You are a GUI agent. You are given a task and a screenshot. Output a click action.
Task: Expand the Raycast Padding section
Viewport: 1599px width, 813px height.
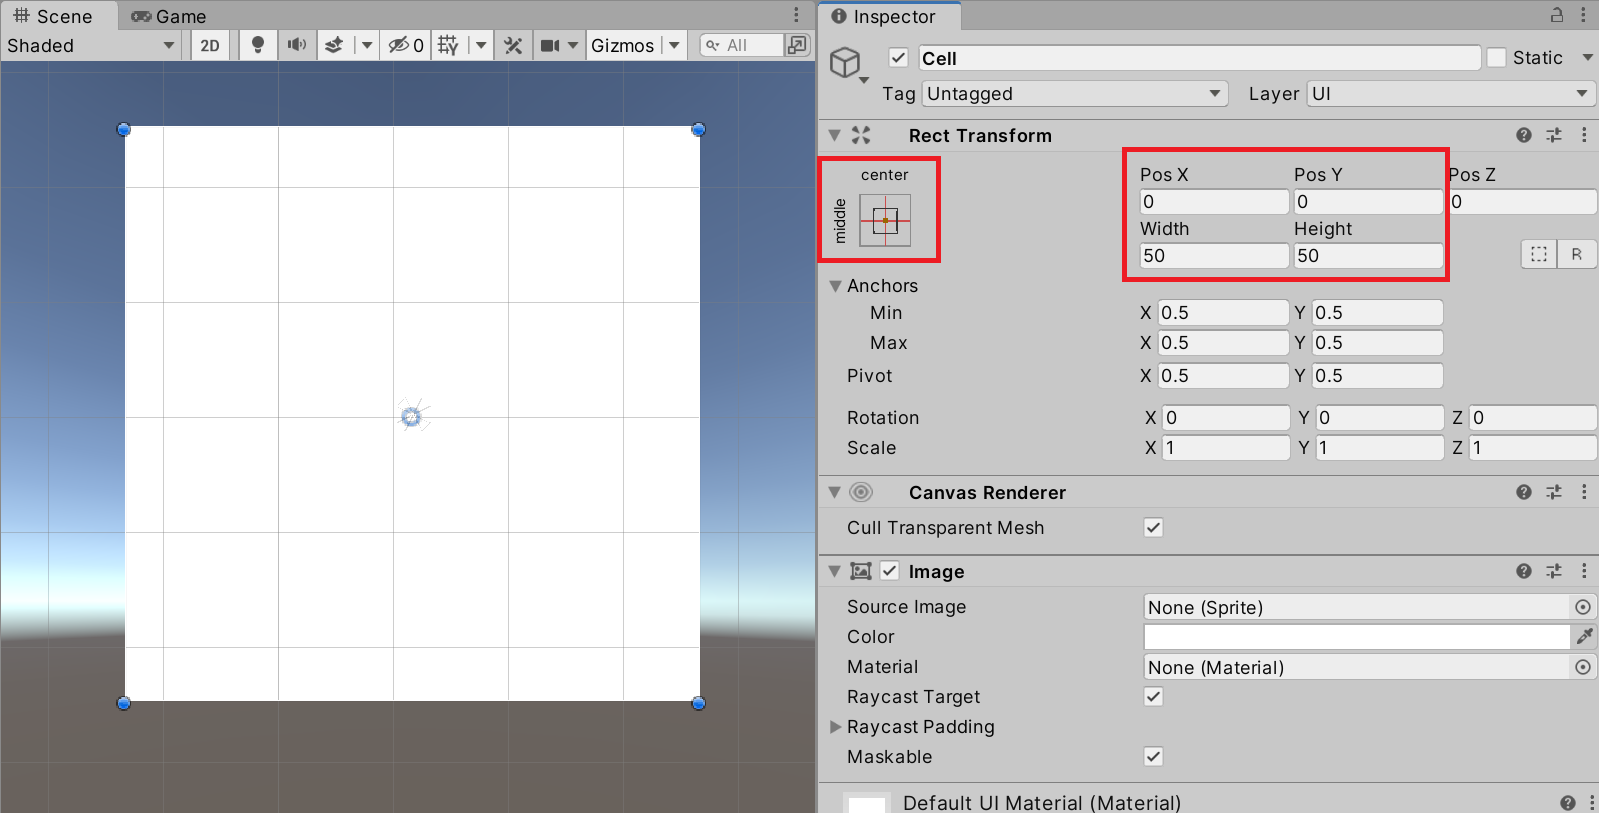coord(835,727)
